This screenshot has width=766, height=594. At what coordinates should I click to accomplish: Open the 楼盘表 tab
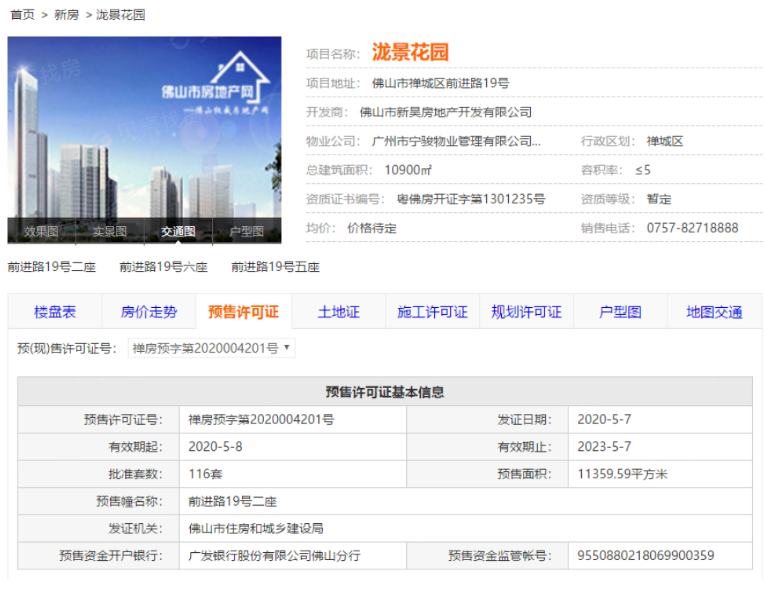[54, 312]
